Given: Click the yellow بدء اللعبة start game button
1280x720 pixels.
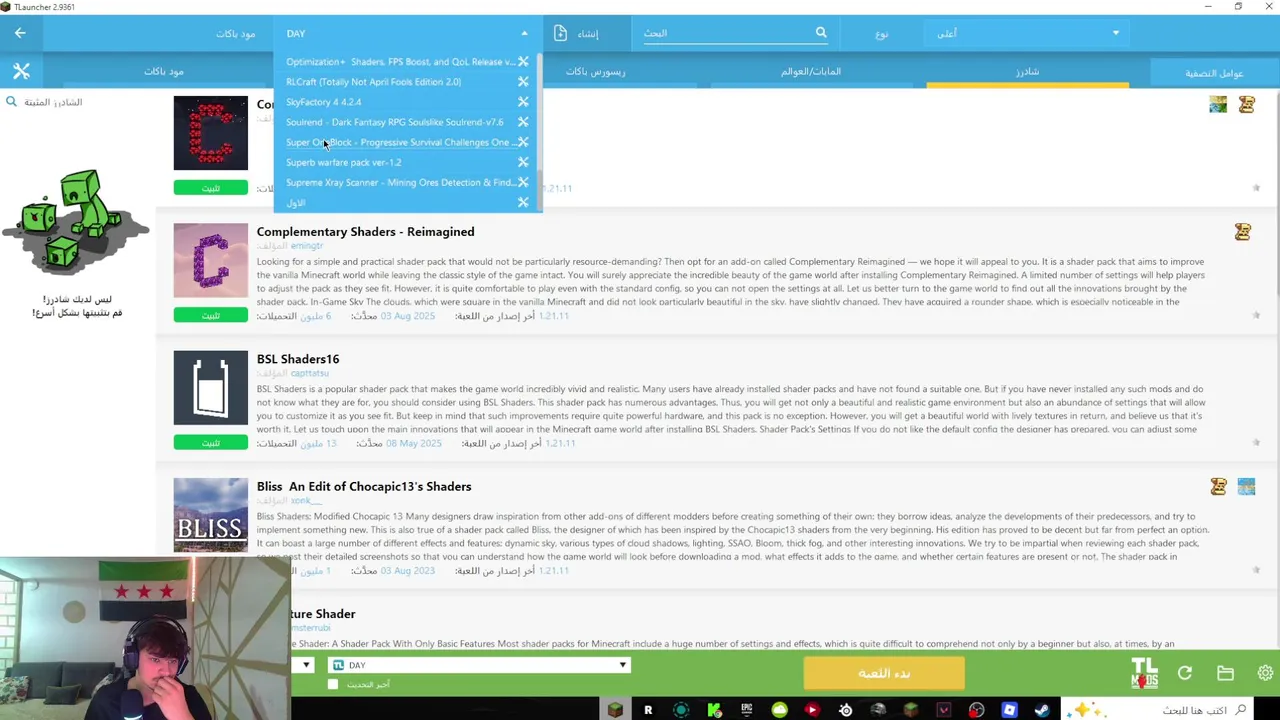Looking at the screenshot, I should (x=884, y=673).
